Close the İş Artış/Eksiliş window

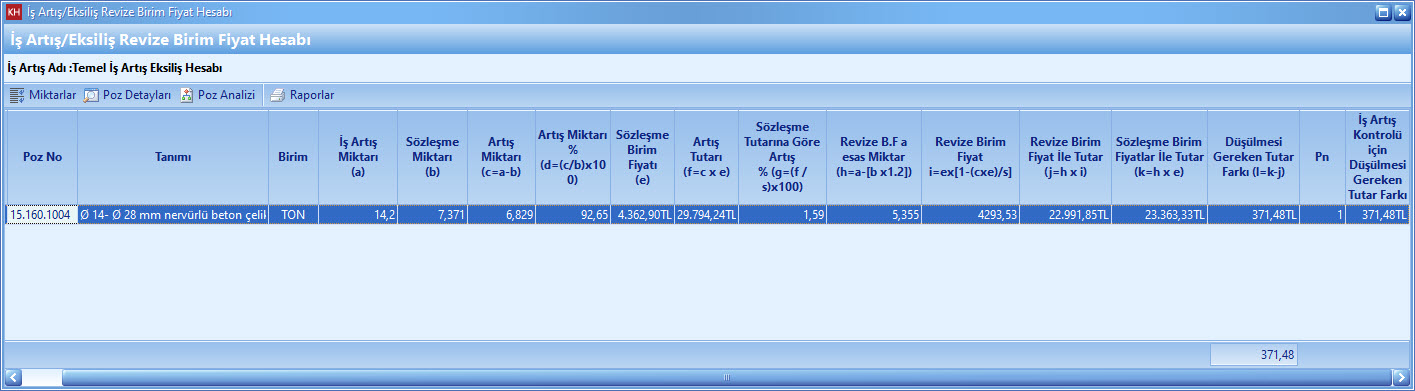[x=1401, y=12]
